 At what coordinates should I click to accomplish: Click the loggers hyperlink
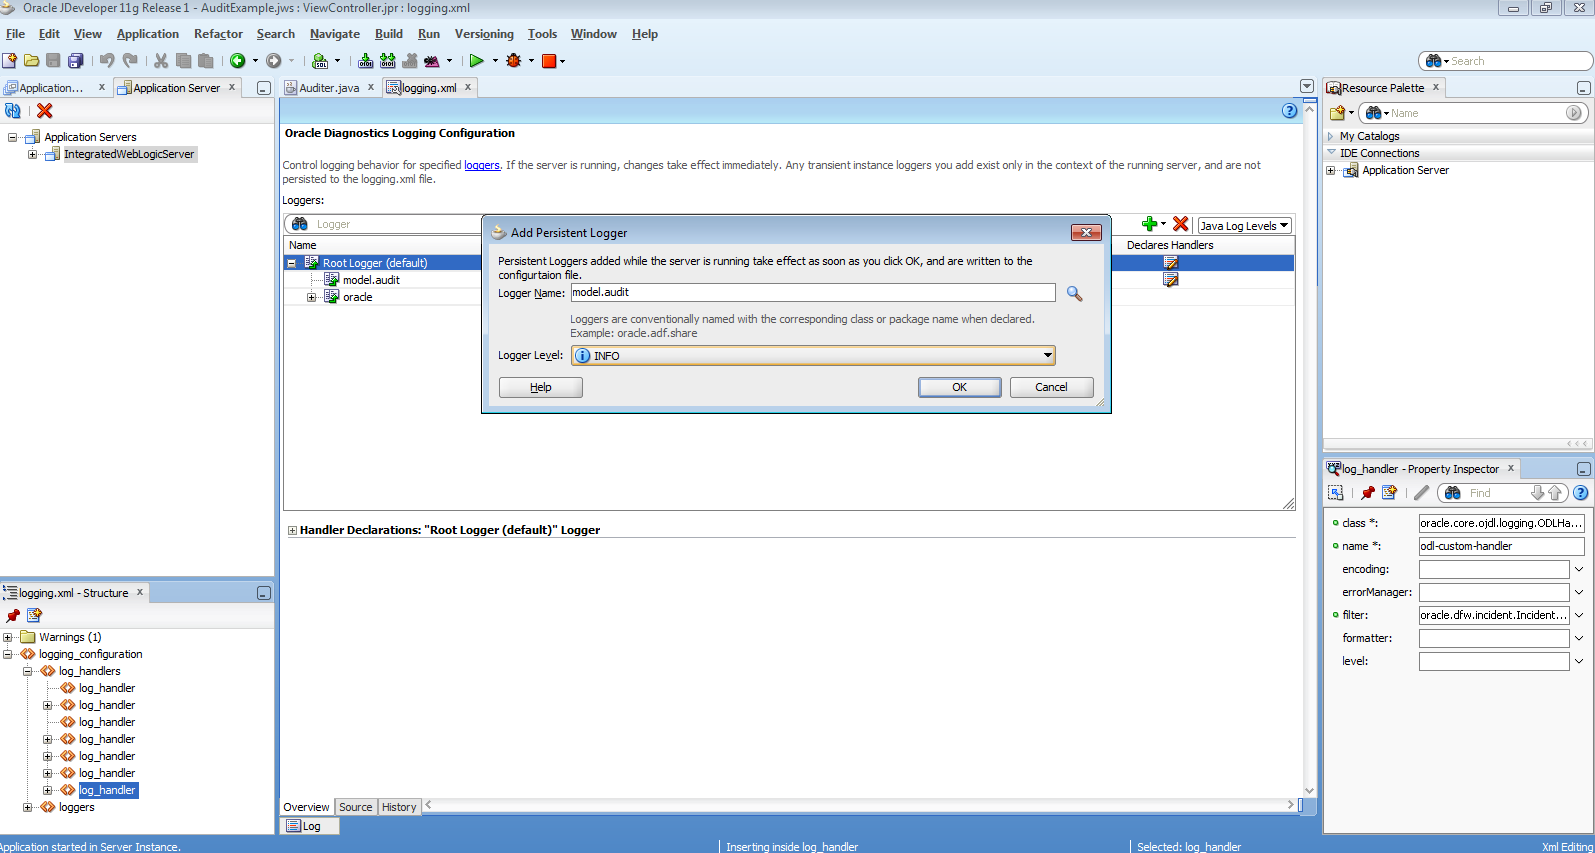click(x=482, y=165)
